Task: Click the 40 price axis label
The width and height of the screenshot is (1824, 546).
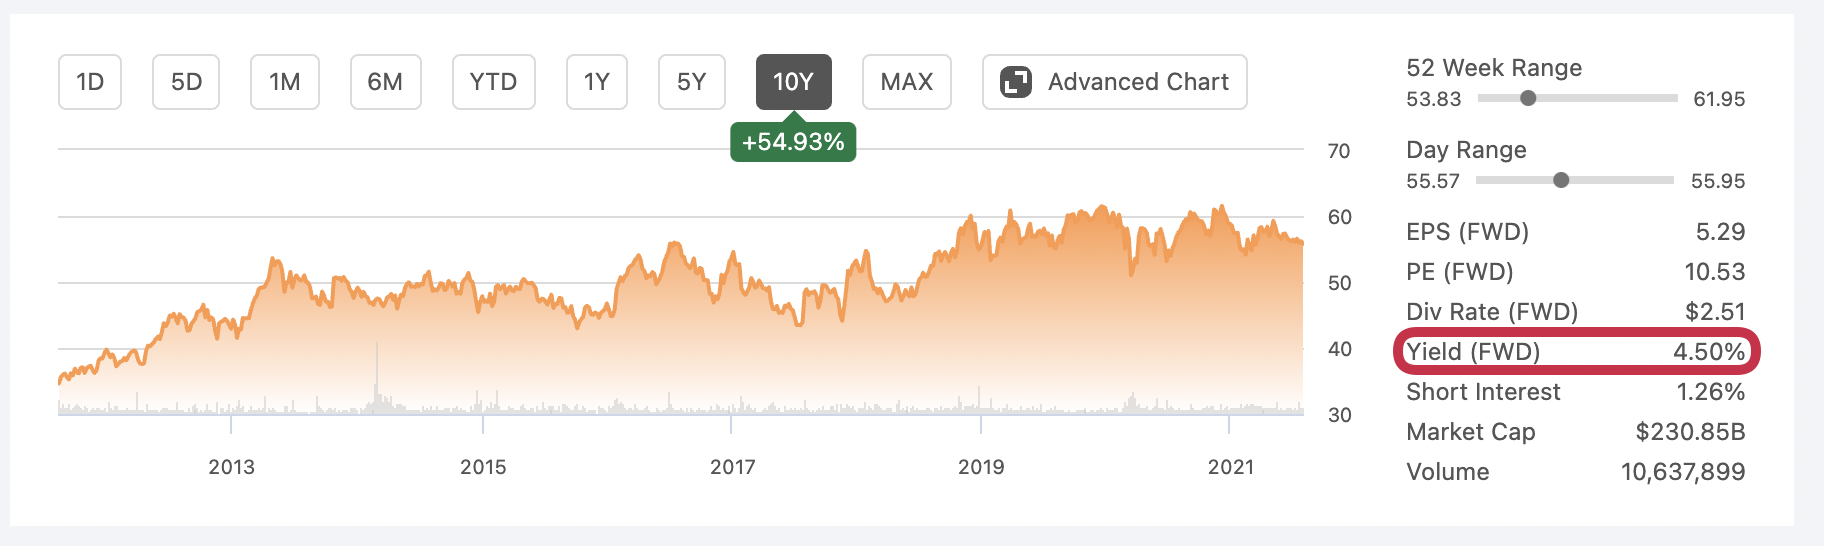Action: point(1339,349)
